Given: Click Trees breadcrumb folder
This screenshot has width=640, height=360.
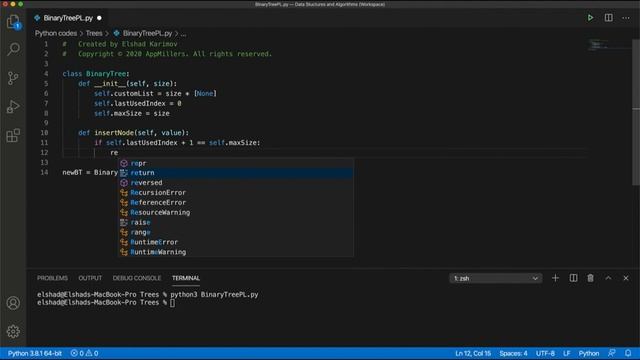Looking at the screenshot, I should click(94, 33).
